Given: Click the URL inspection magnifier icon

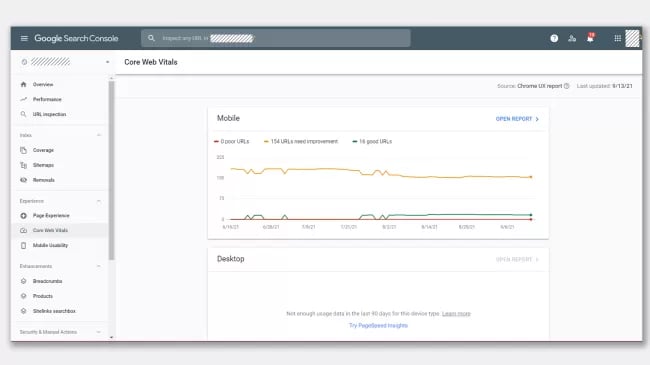Looking at the screenshot, I should click(24, 114).
